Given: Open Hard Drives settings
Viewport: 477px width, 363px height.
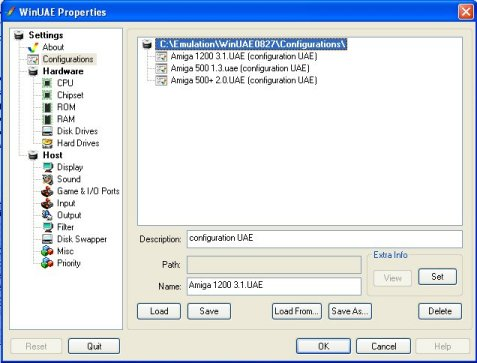Looking at the screenshot, I should click(x=78, y=143).
